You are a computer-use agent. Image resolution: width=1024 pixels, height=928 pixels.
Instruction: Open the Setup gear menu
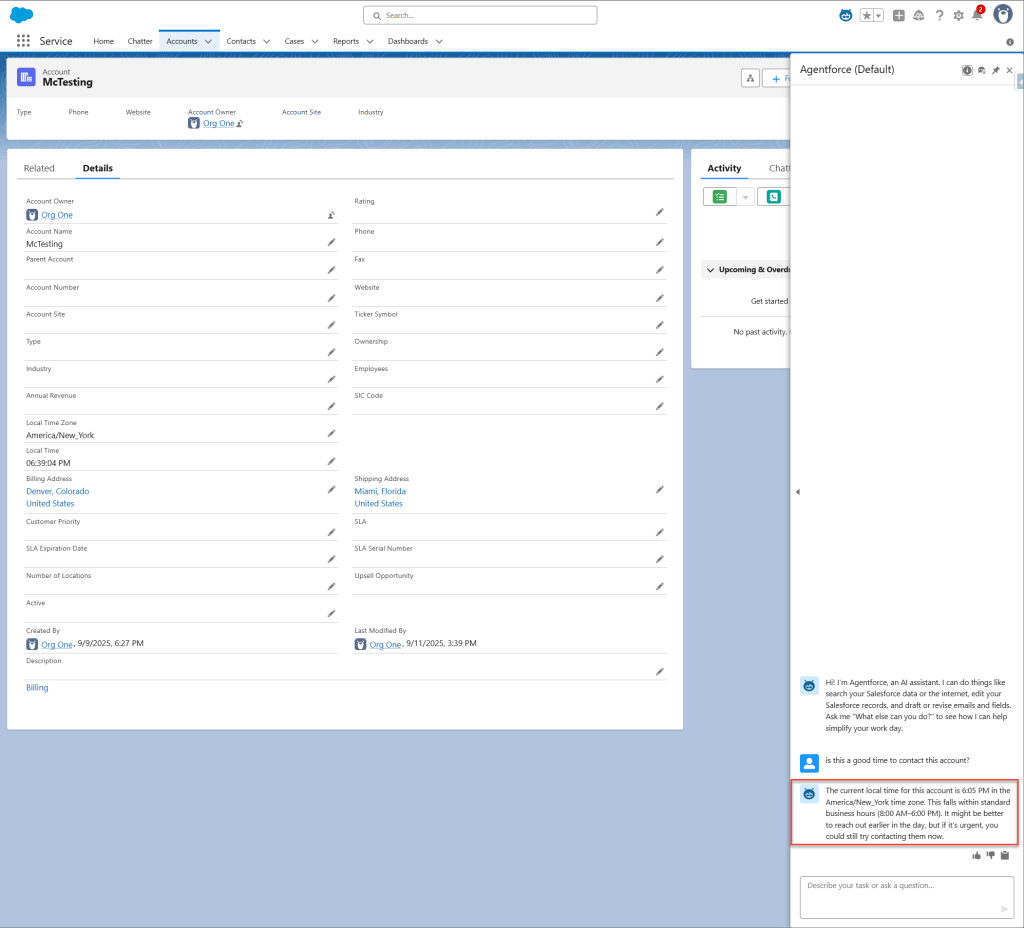[958, 15]
